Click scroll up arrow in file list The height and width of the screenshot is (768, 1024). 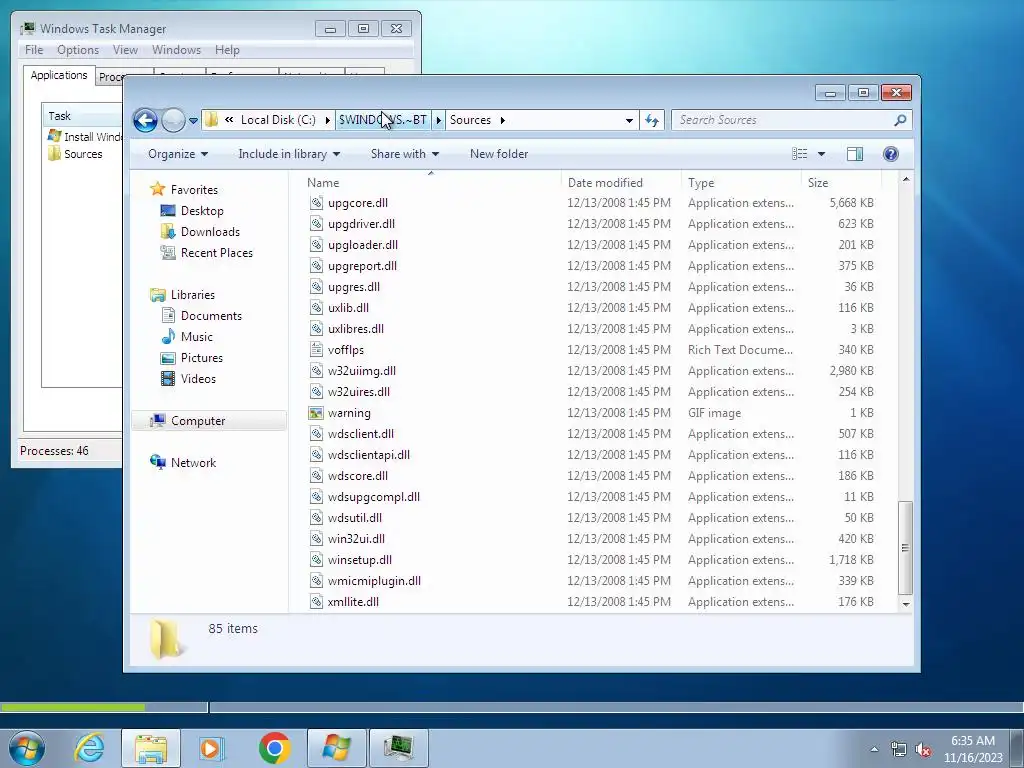[x=906, y=180]
